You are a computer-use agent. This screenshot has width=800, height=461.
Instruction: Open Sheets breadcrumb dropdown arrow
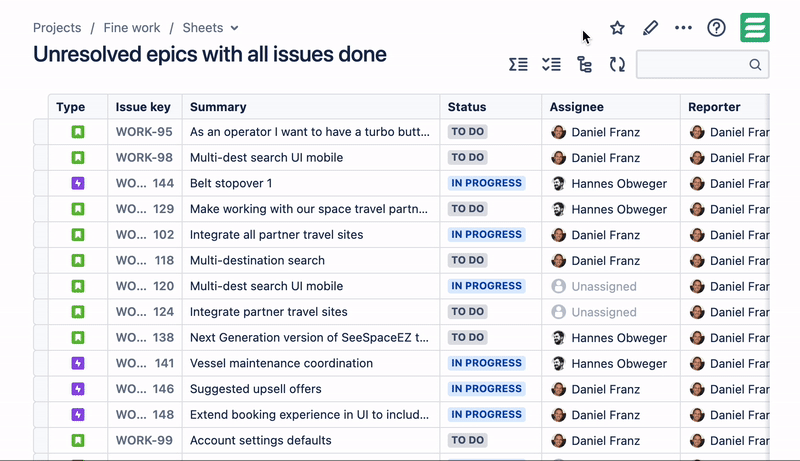(234, 28)
